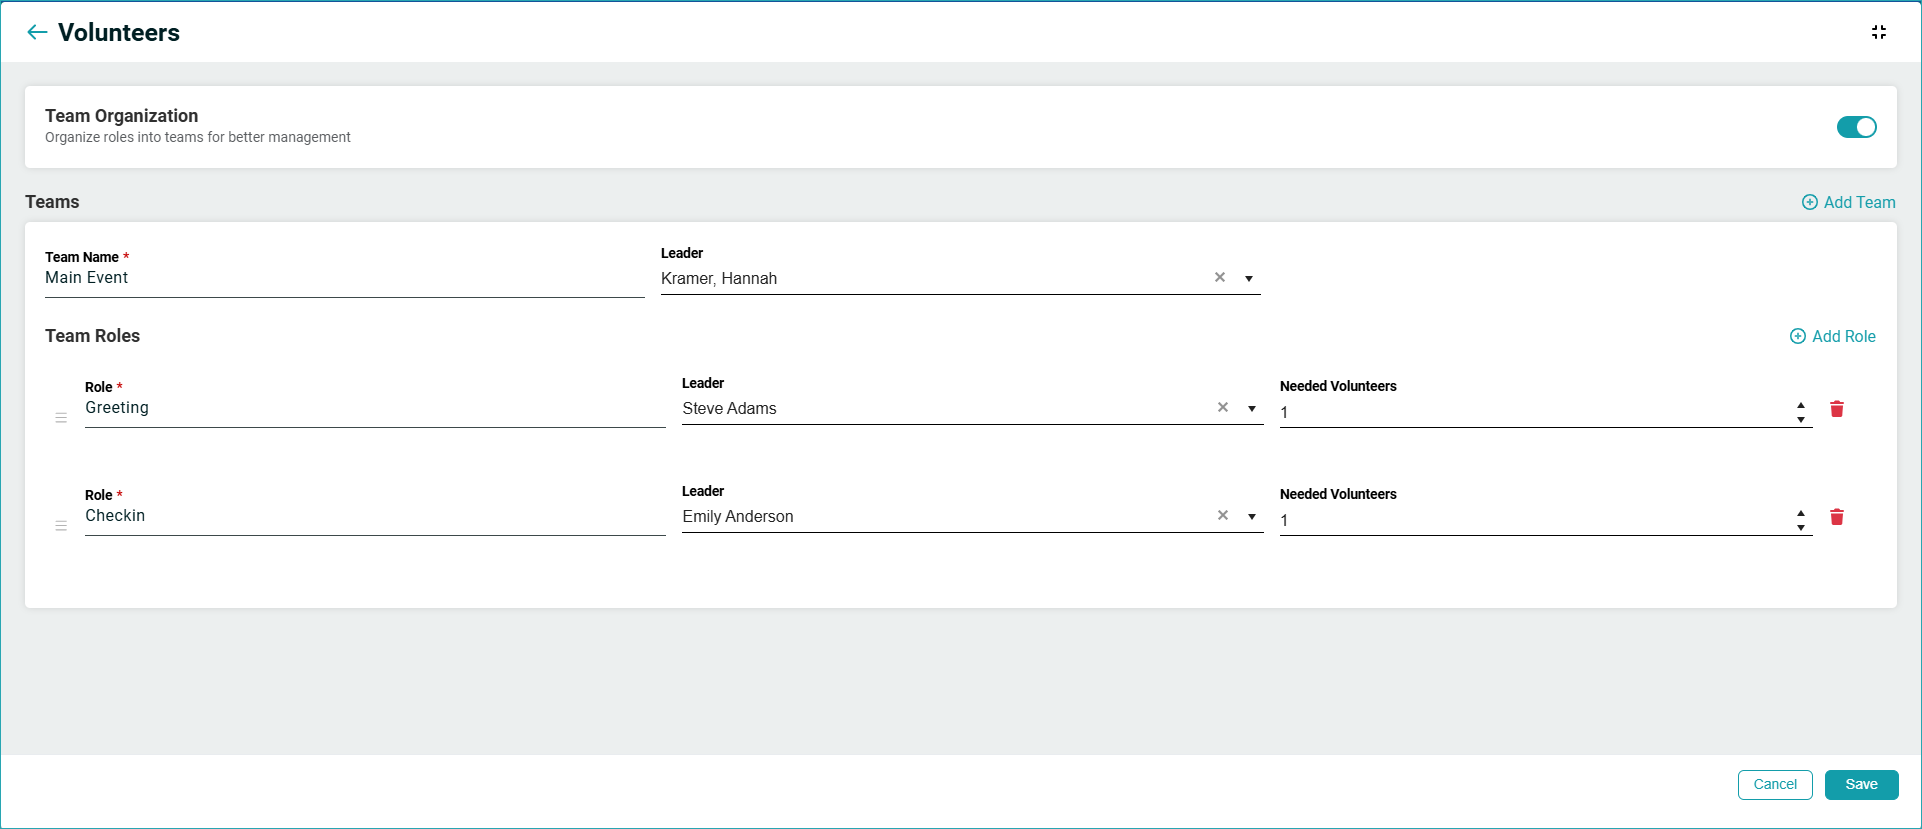The width and height of the screenshot is (1922, 829).
Task: Clear Steve Adams leader selection
Action: click(1222, 408)
